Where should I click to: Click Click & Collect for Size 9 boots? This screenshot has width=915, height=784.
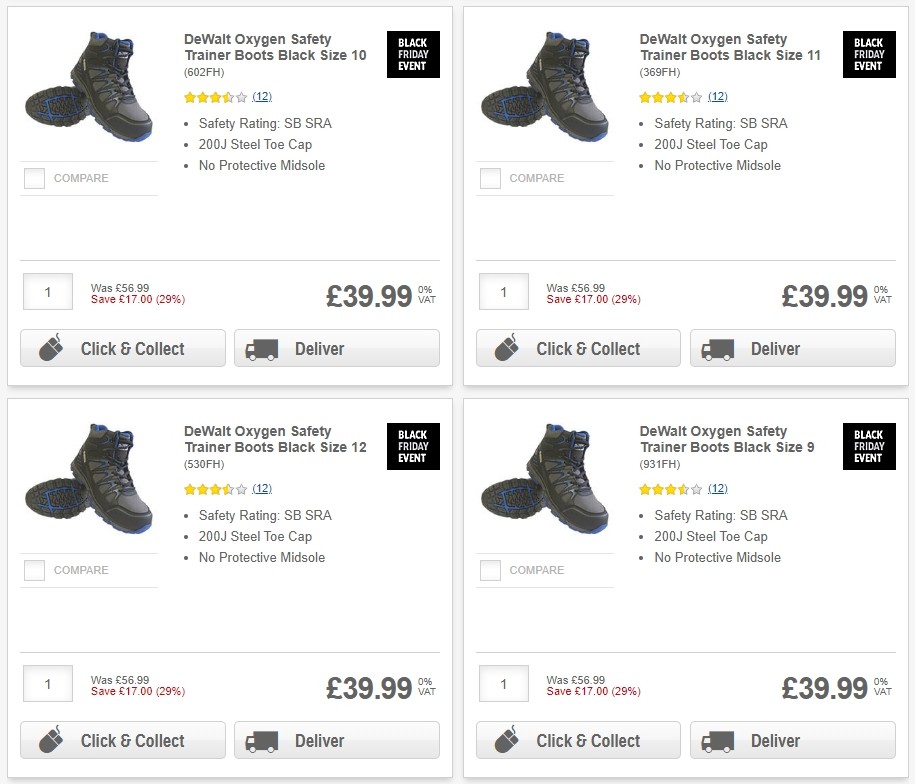coord(578,741)
